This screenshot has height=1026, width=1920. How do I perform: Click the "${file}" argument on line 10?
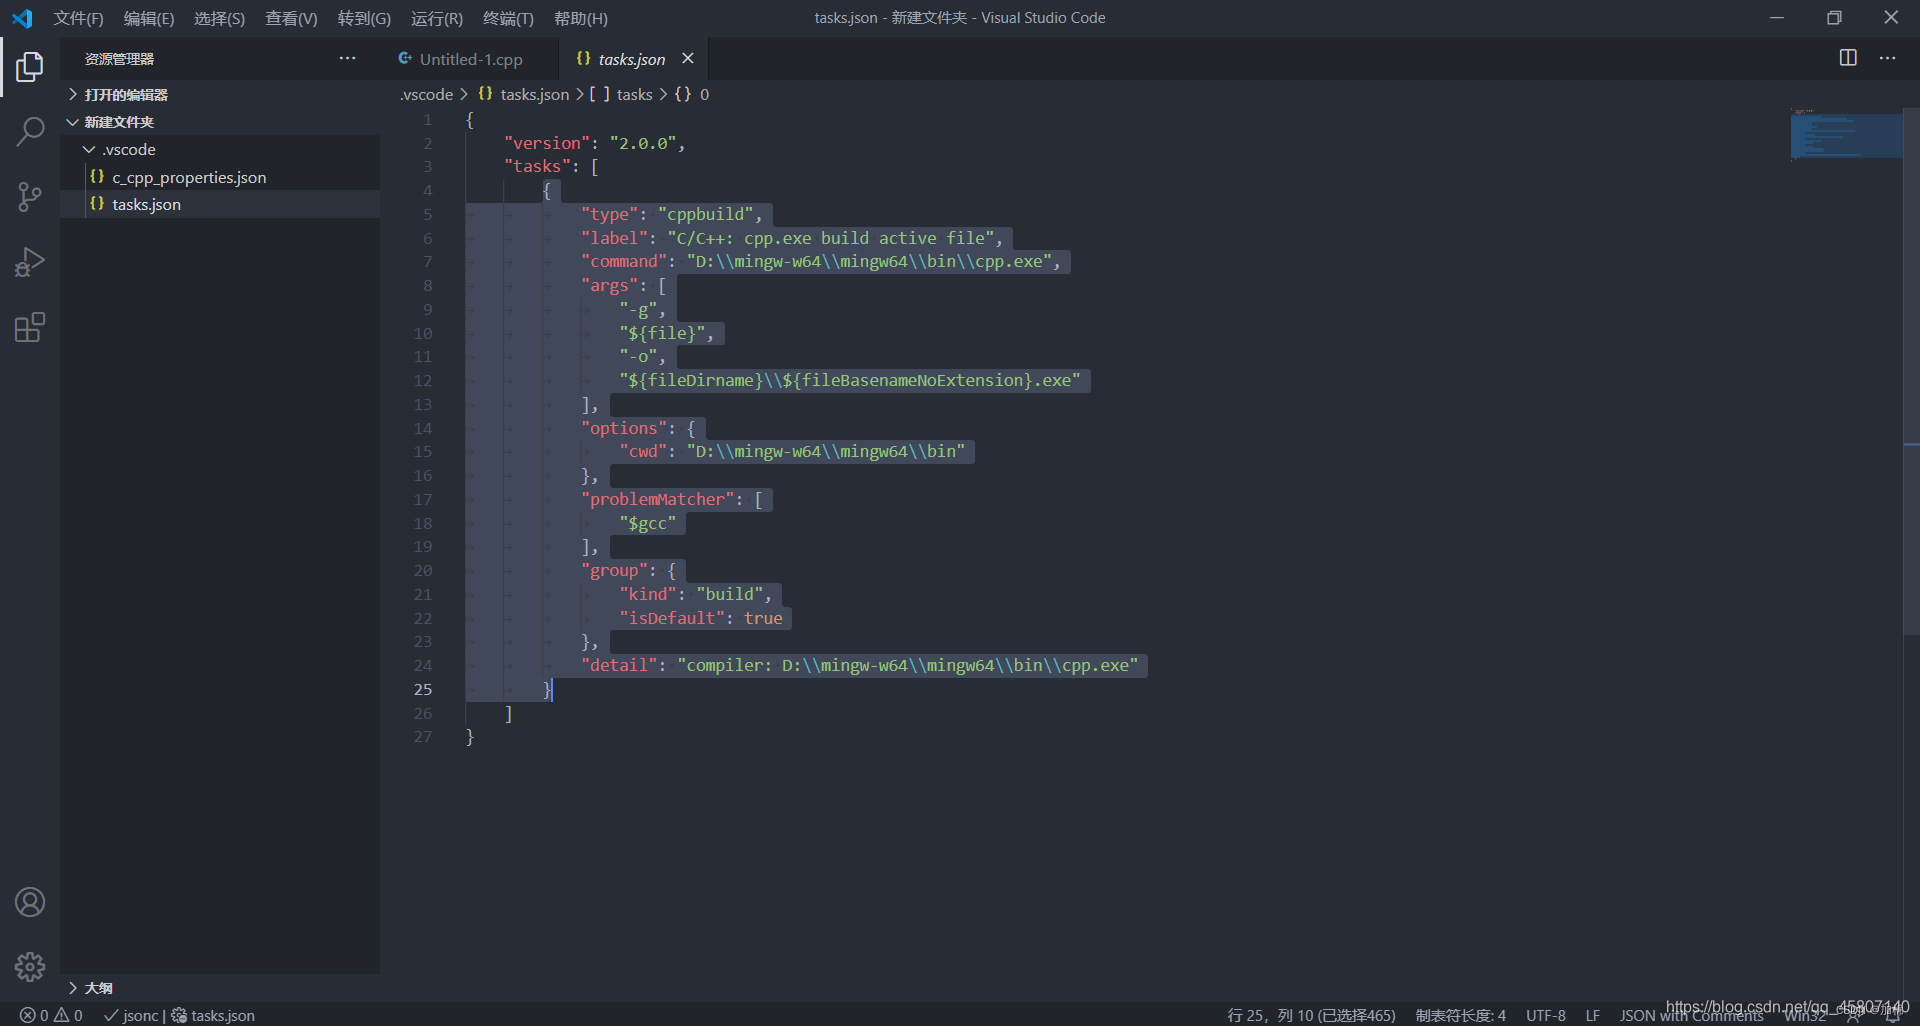click(x=662, y=333)
